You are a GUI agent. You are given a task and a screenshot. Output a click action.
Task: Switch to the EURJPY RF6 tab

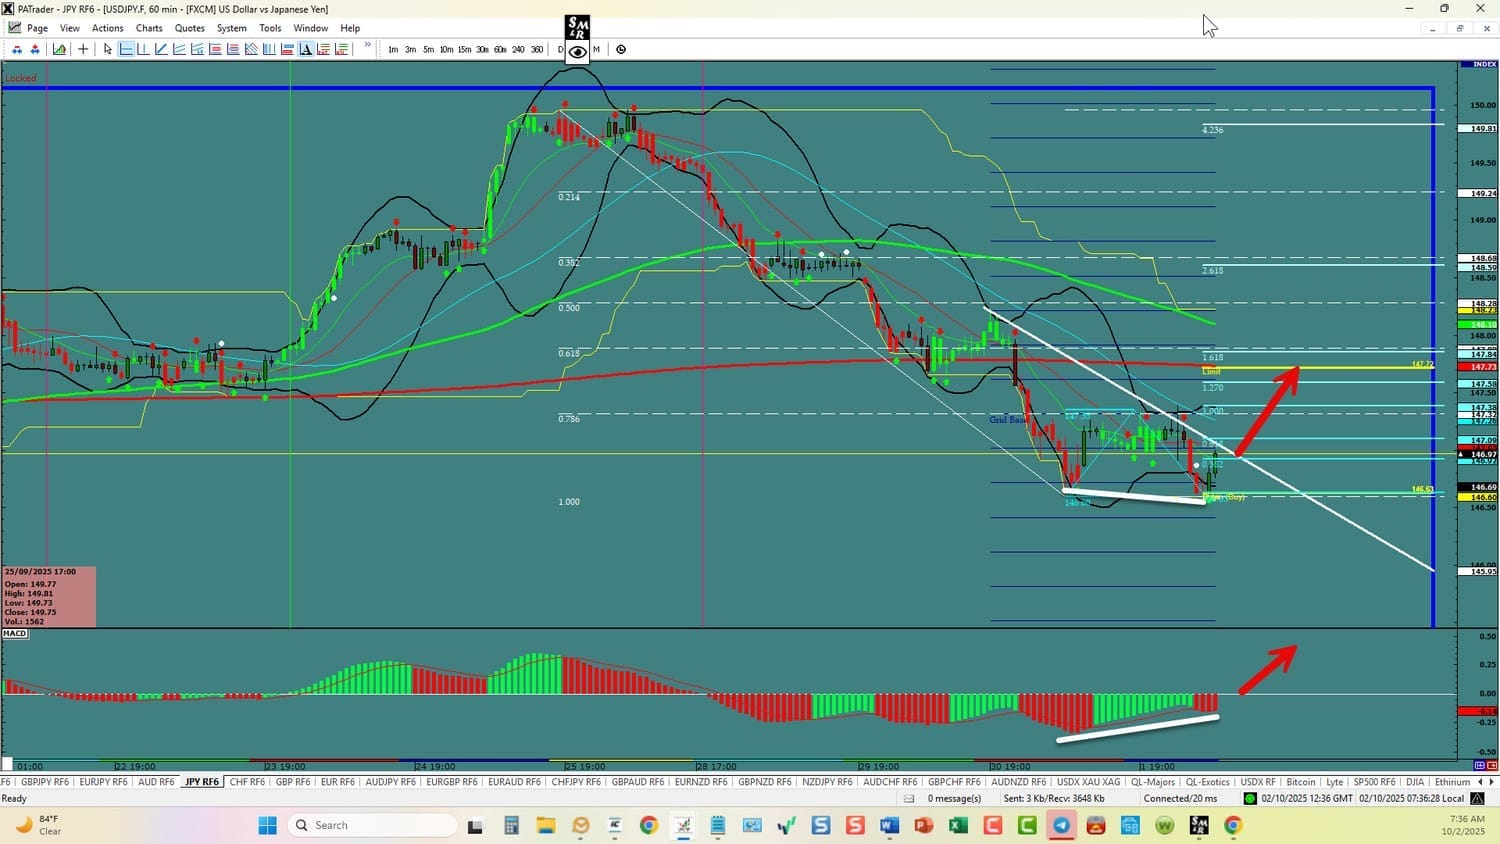tap(103, 782)
